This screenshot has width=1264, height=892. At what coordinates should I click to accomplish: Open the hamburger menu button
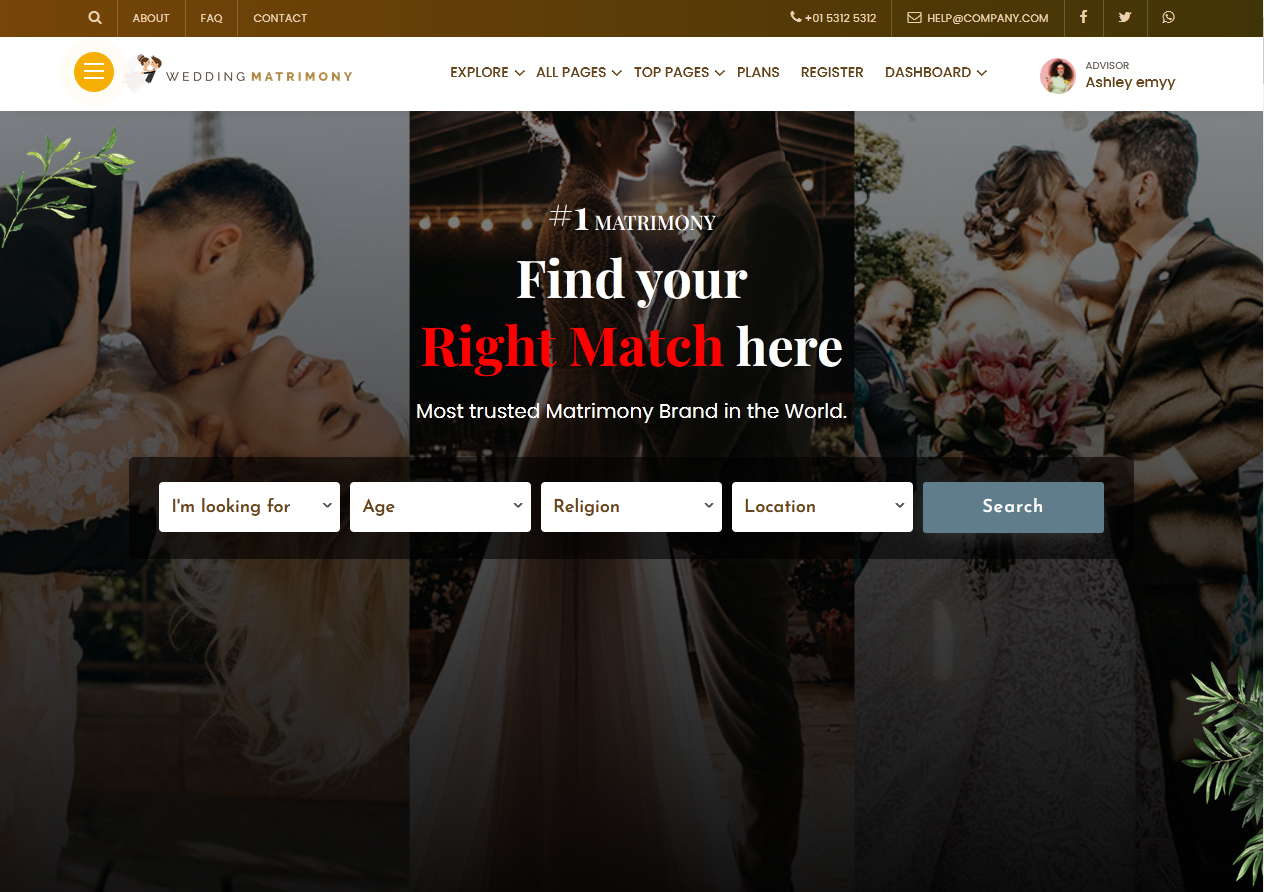tap(94, 72)
